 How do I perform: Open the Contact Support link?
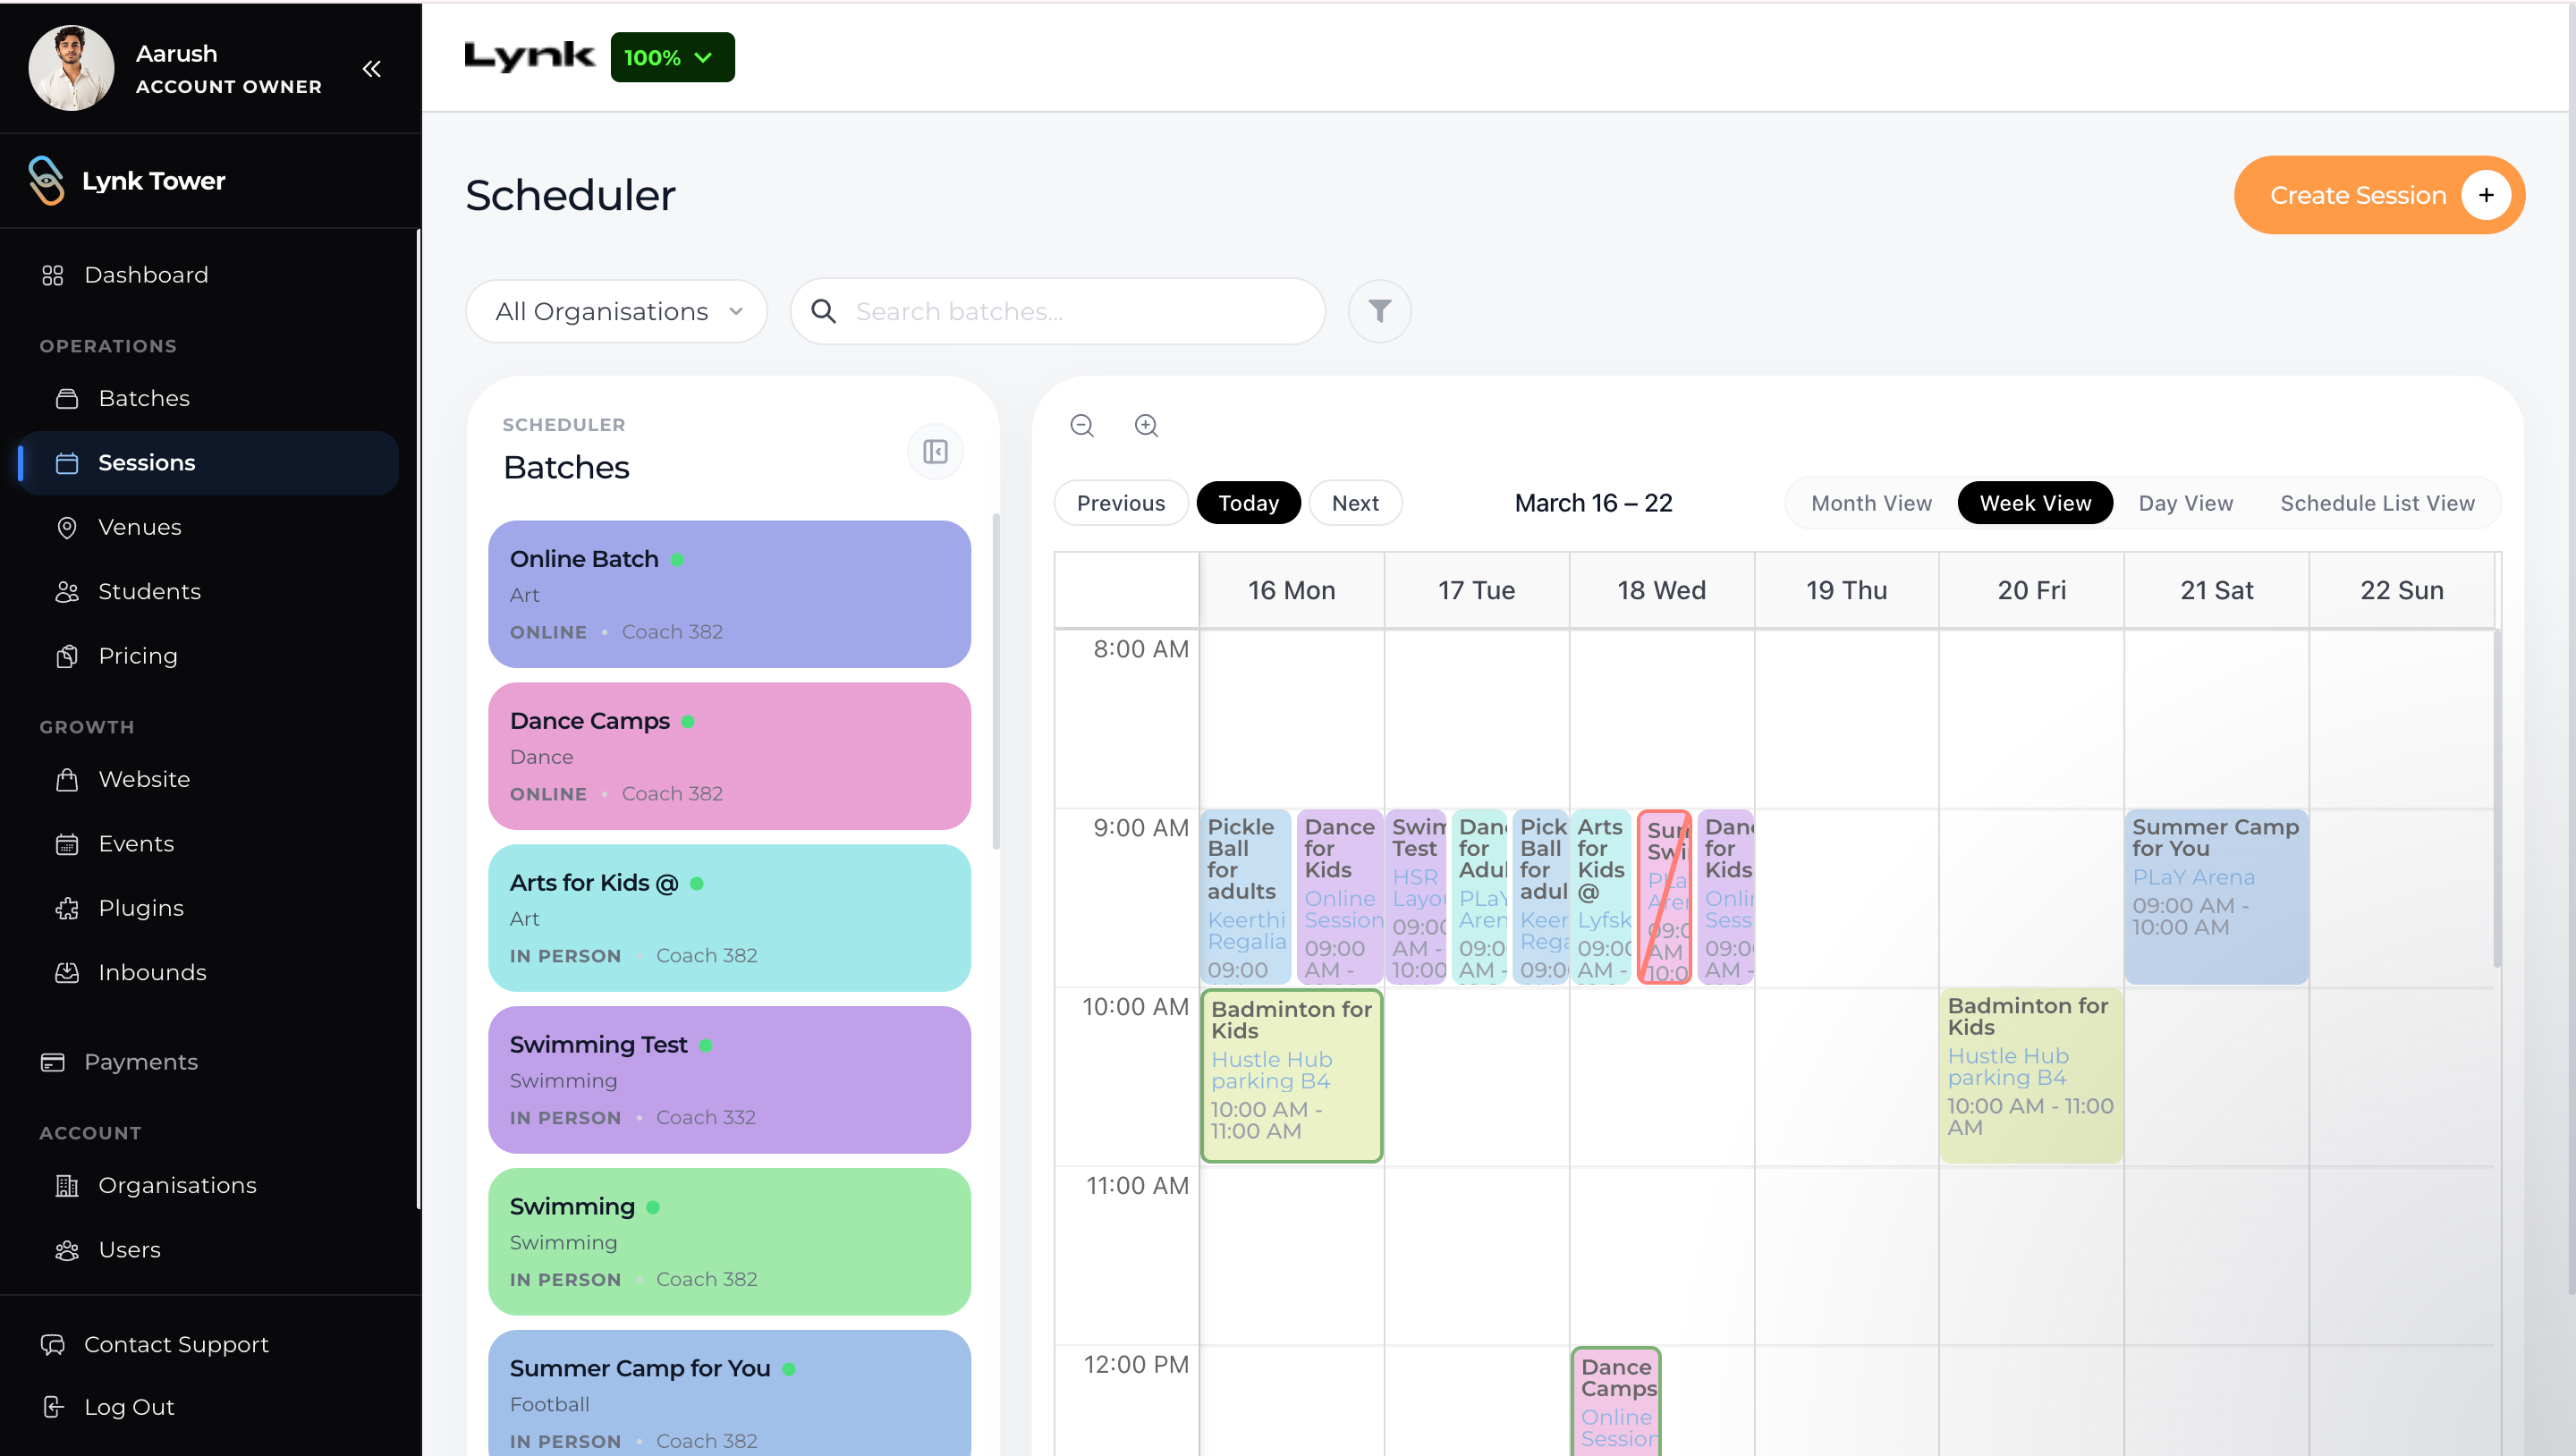176,1345
